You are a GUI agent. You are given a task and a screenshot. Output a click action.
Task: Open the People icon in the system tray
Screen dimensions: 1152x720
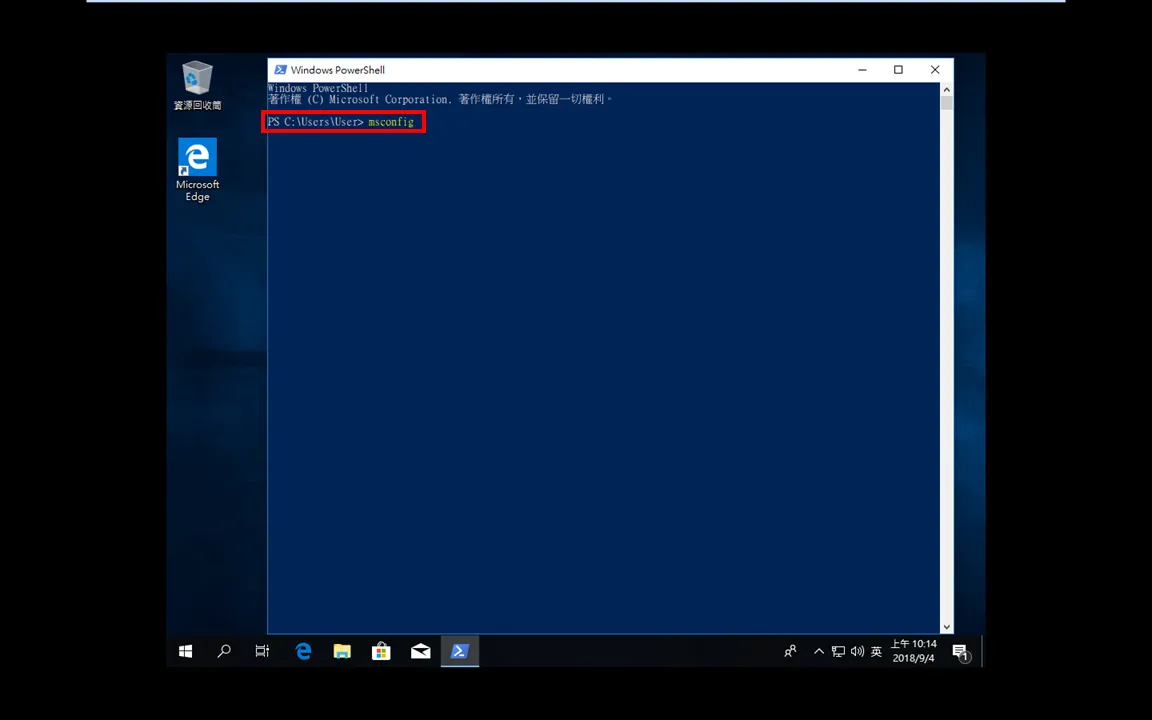pyautogui.click(x=791, y=651)
